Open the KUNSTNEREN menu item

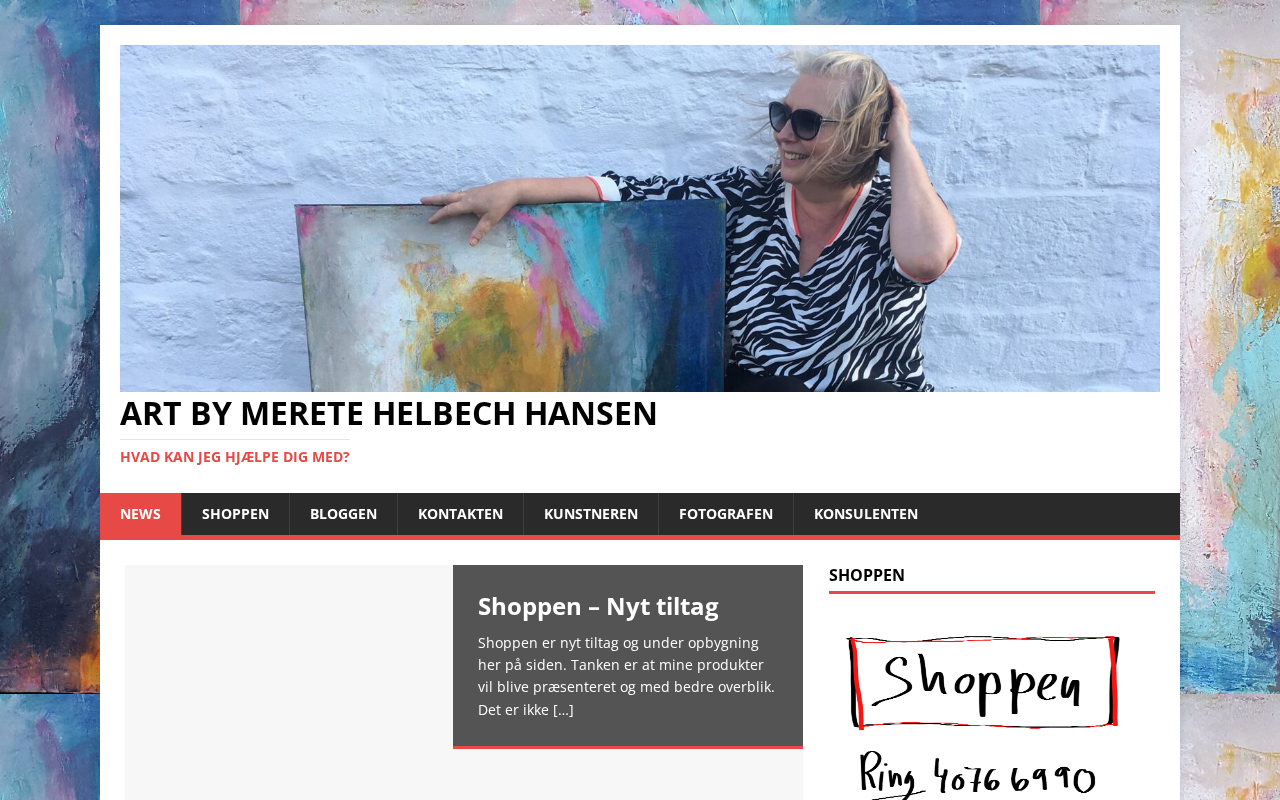coord(591,514)
